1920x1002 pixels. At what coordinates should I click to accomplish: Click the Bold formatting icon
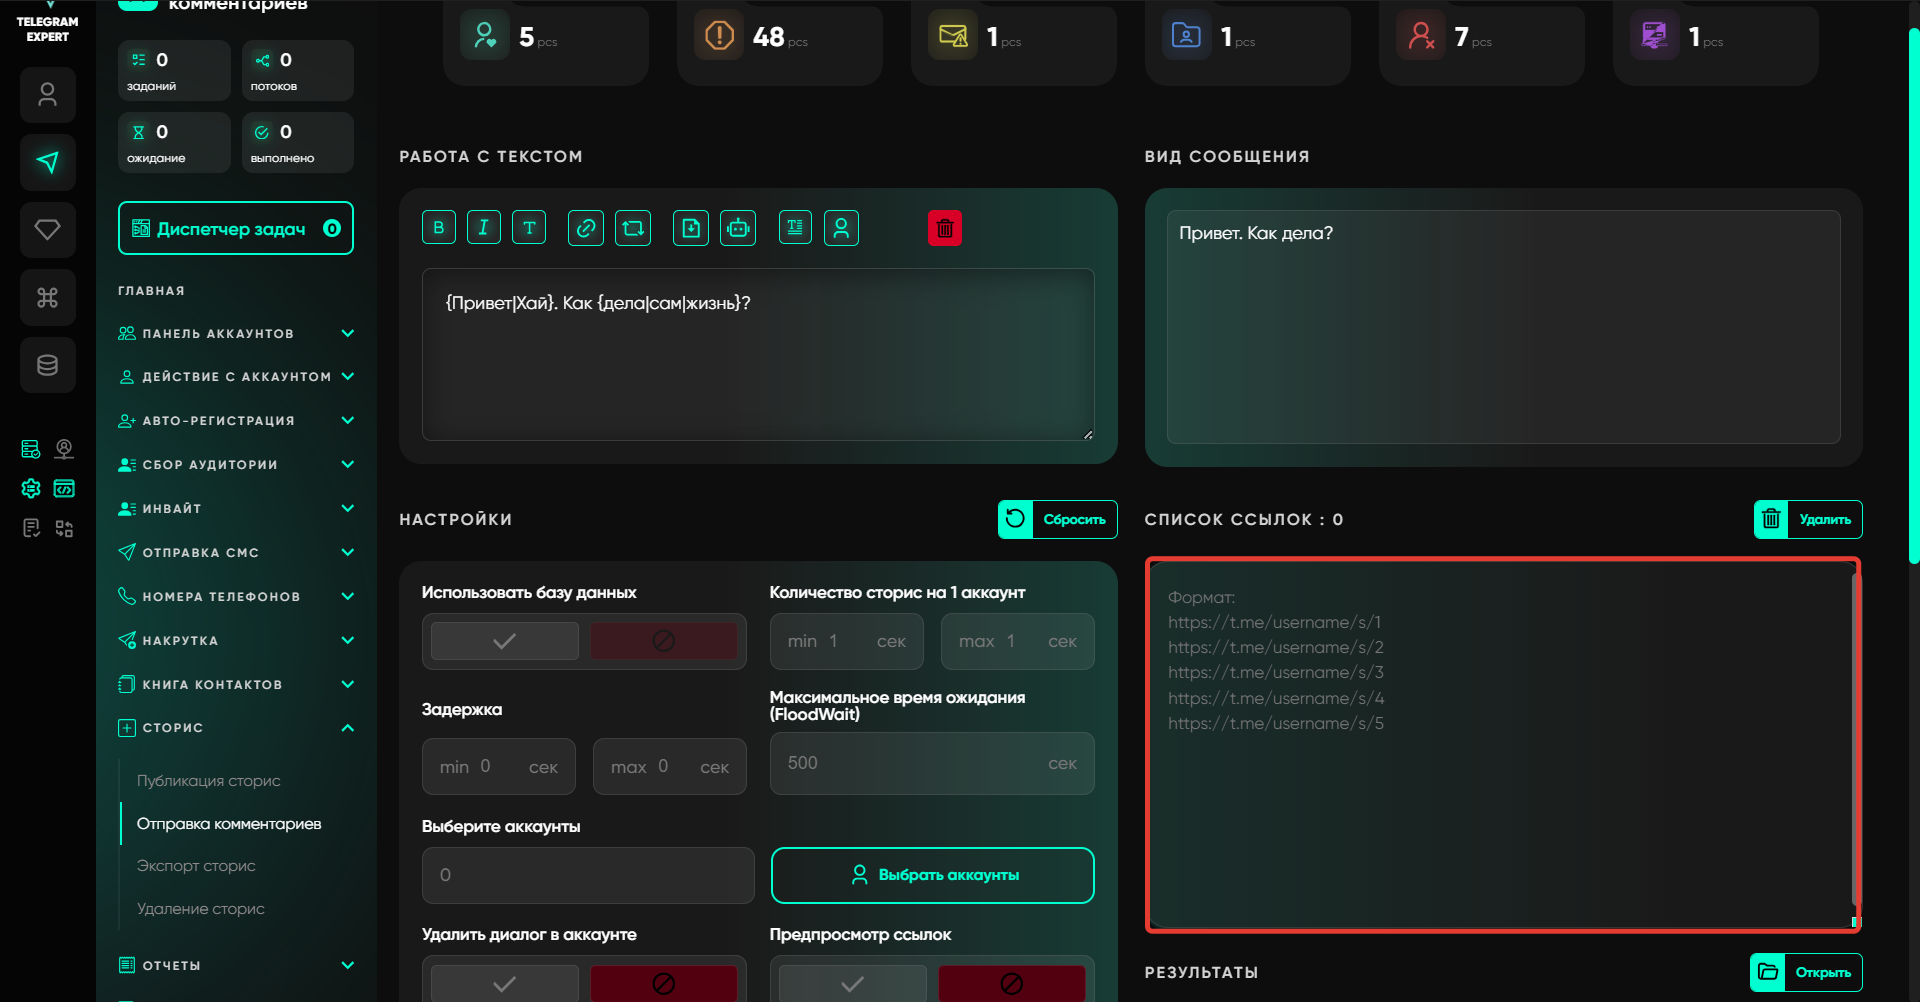point(438,228)
